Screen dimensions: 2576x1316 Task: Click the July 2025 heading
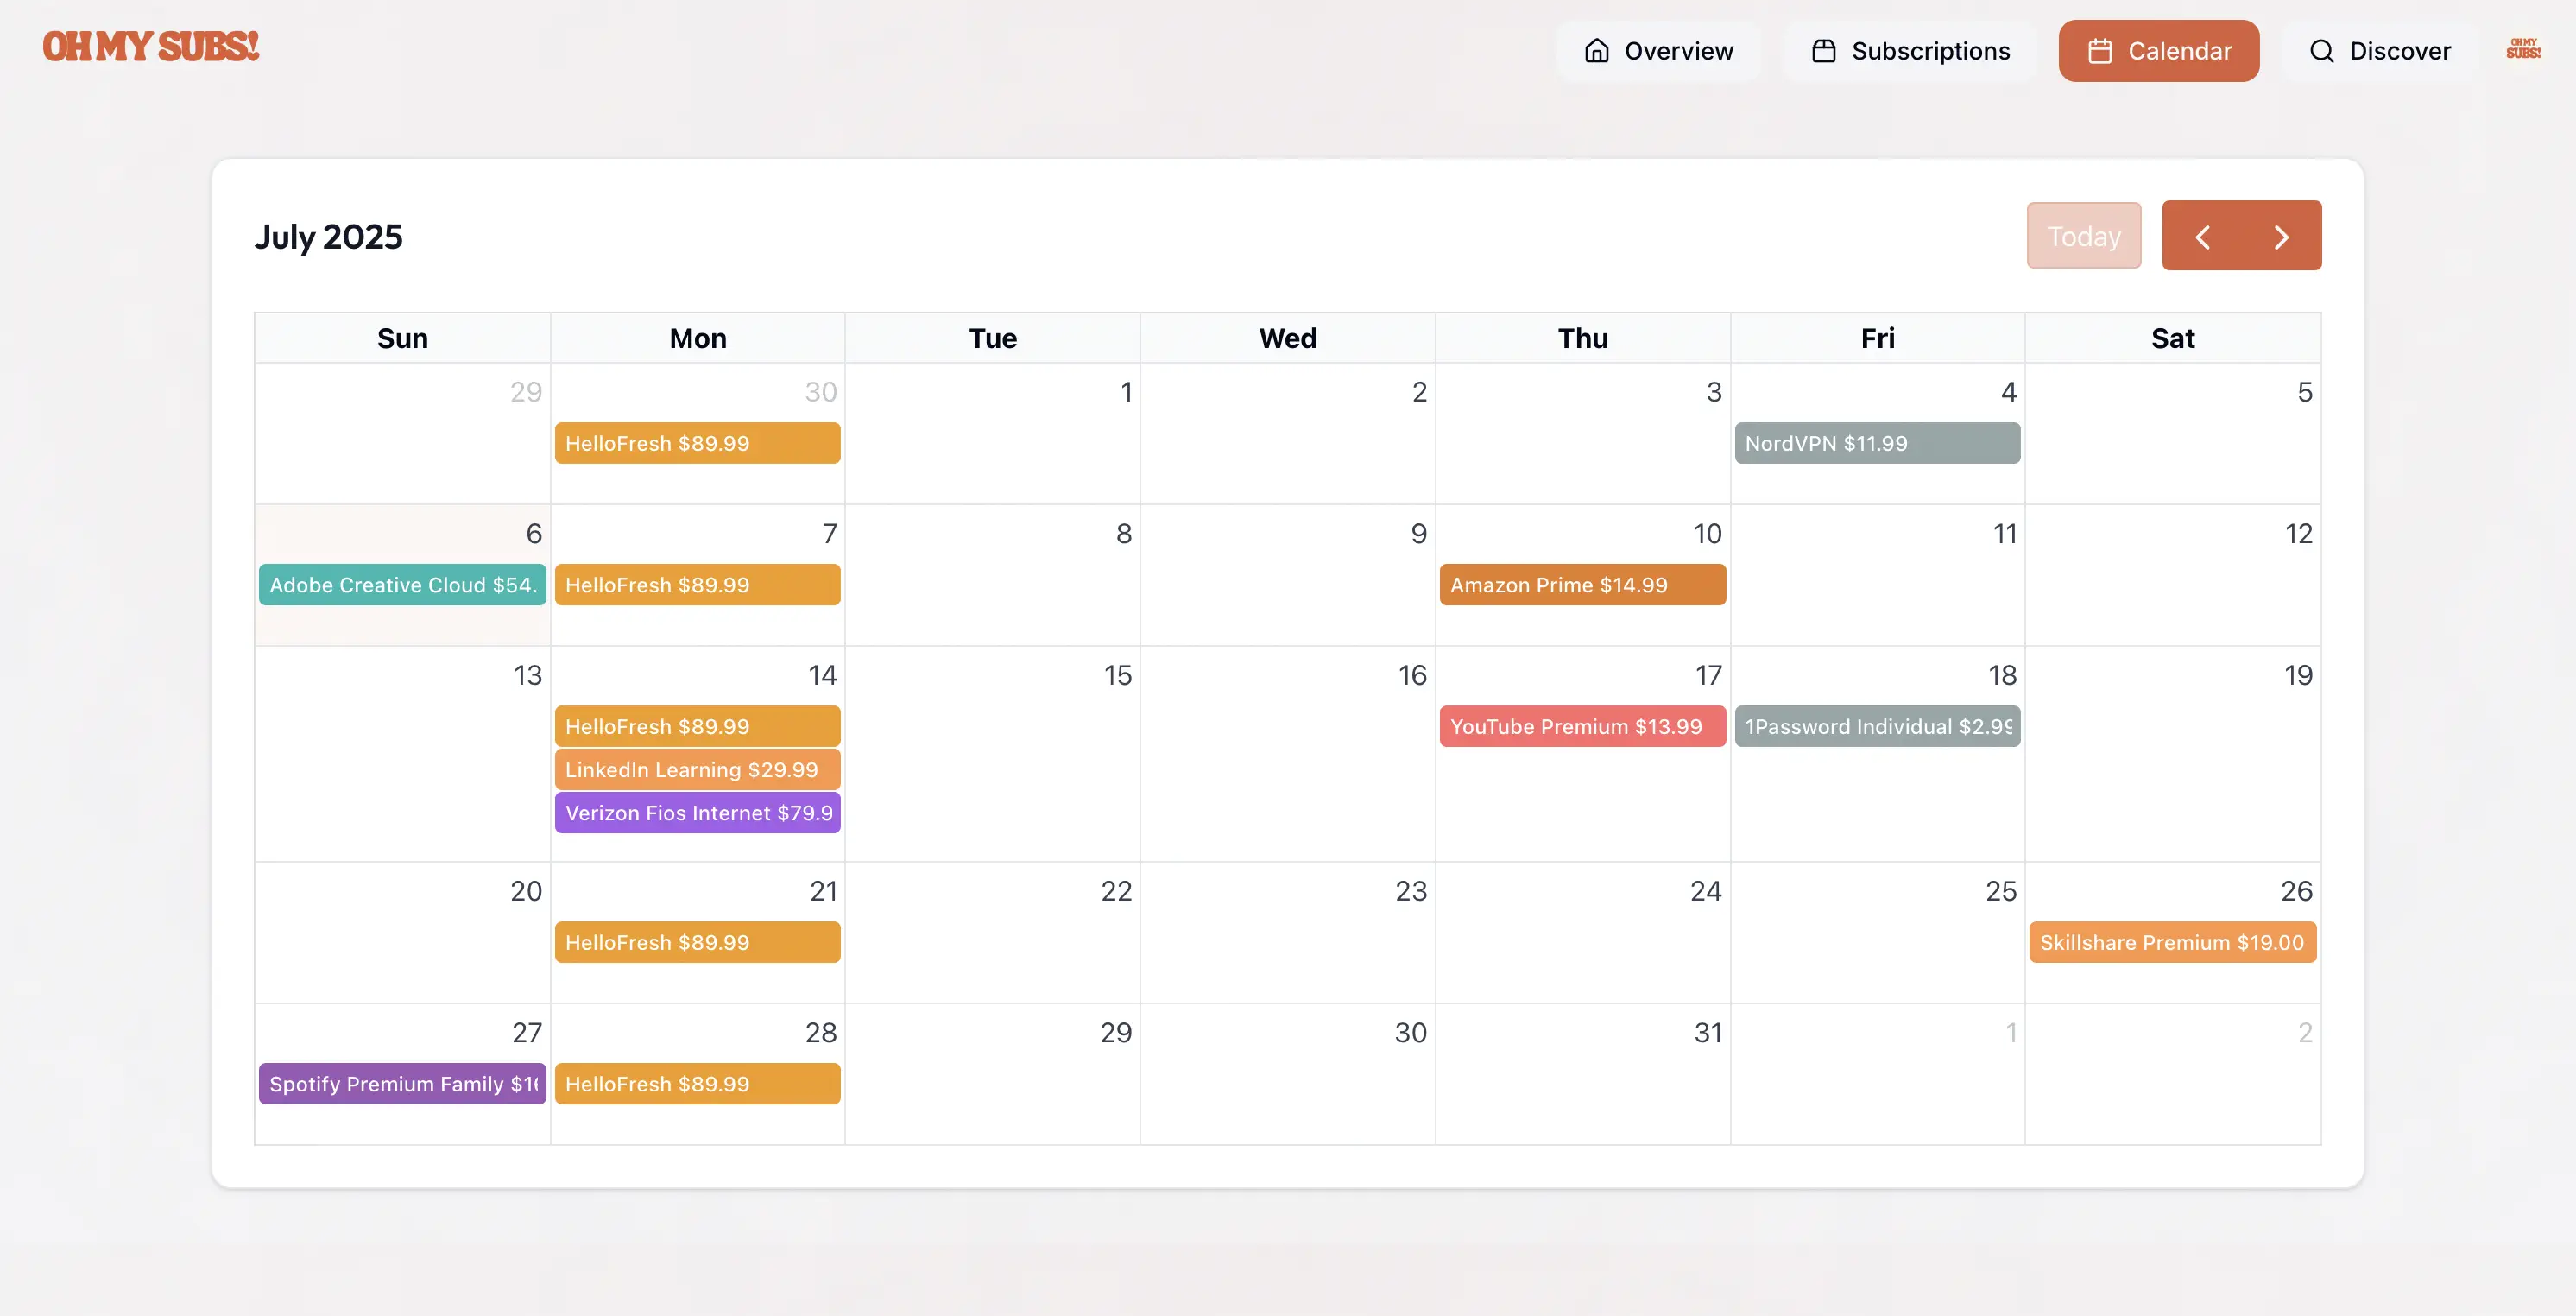point(328,237)
